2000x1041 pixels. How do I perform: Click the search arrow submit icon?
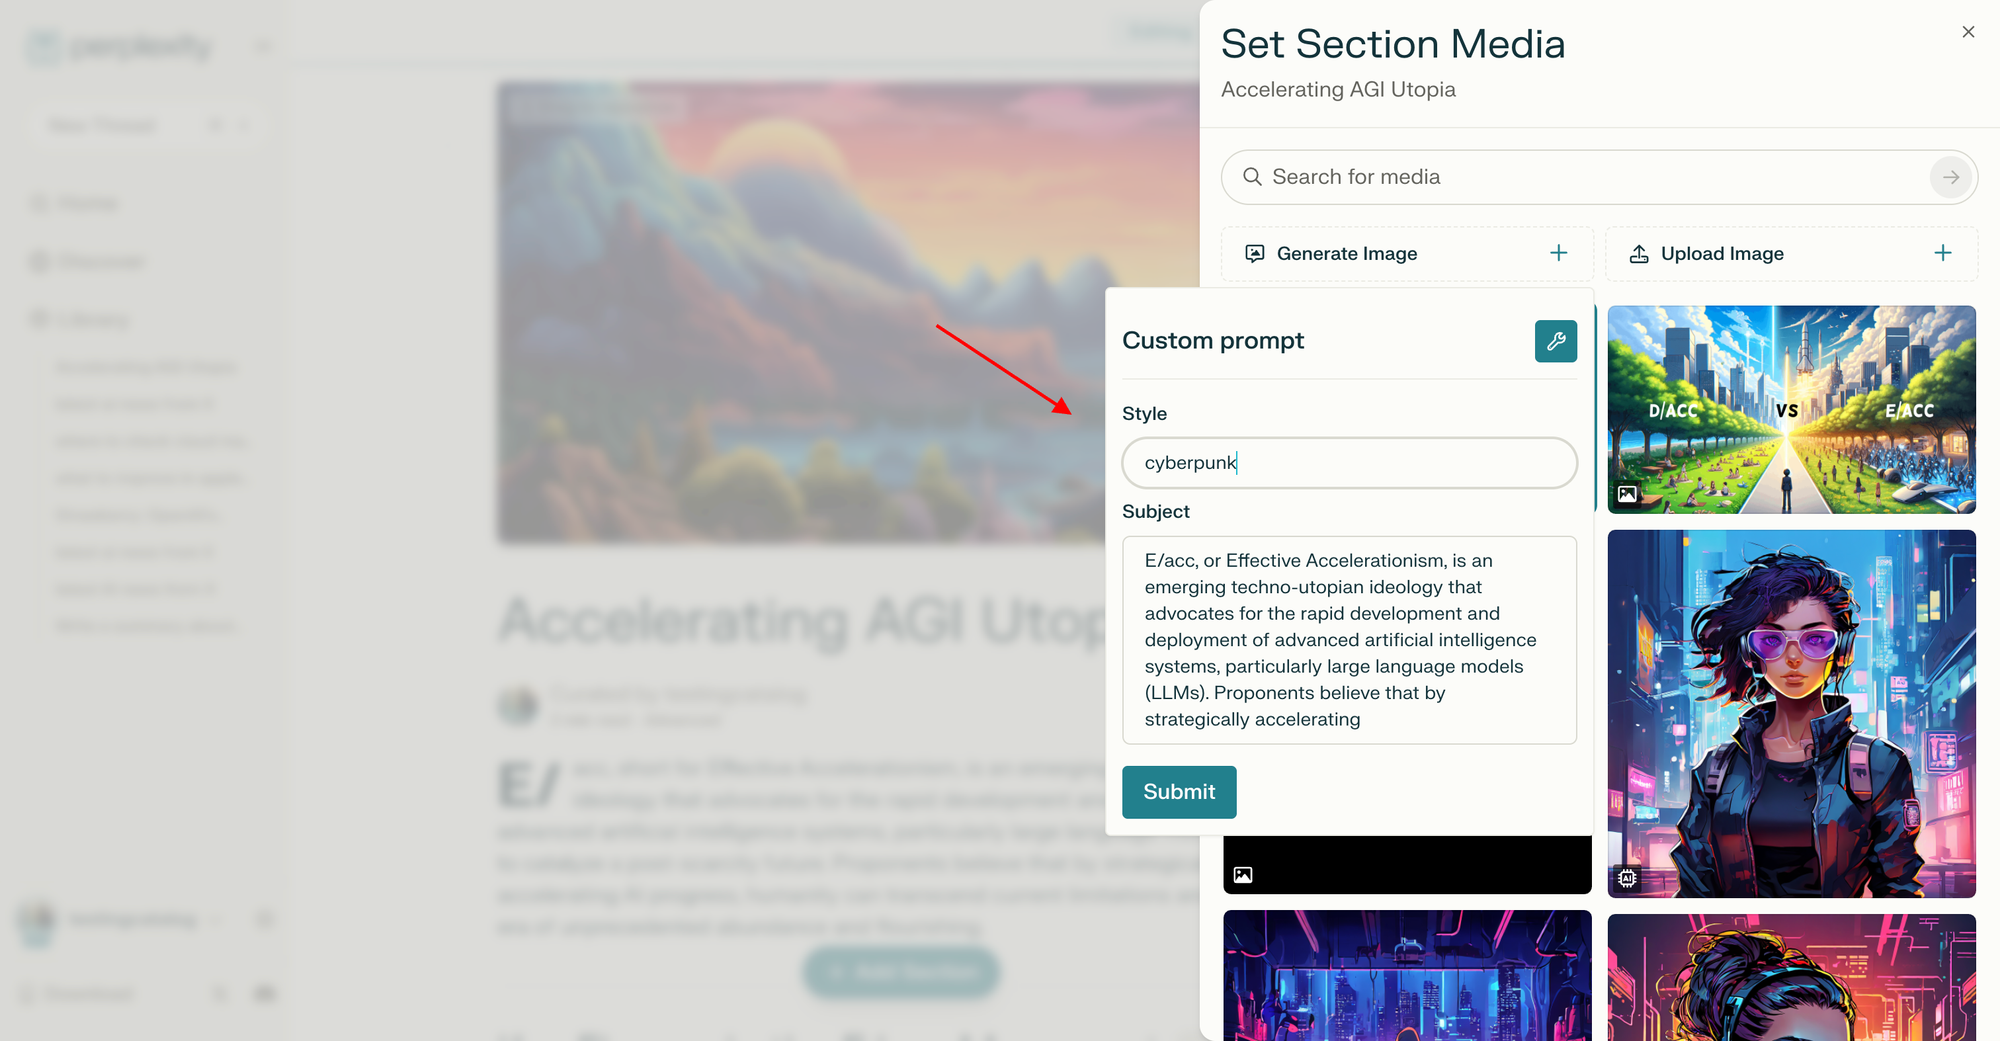[1950, 177]
